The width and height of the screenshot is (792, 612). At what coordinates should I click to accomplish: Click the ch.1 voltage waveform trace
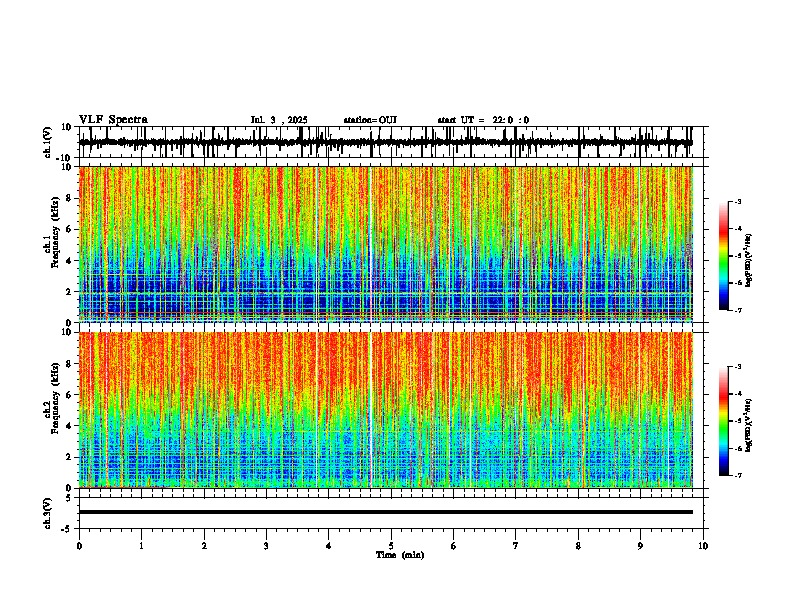tap(386, 142)
